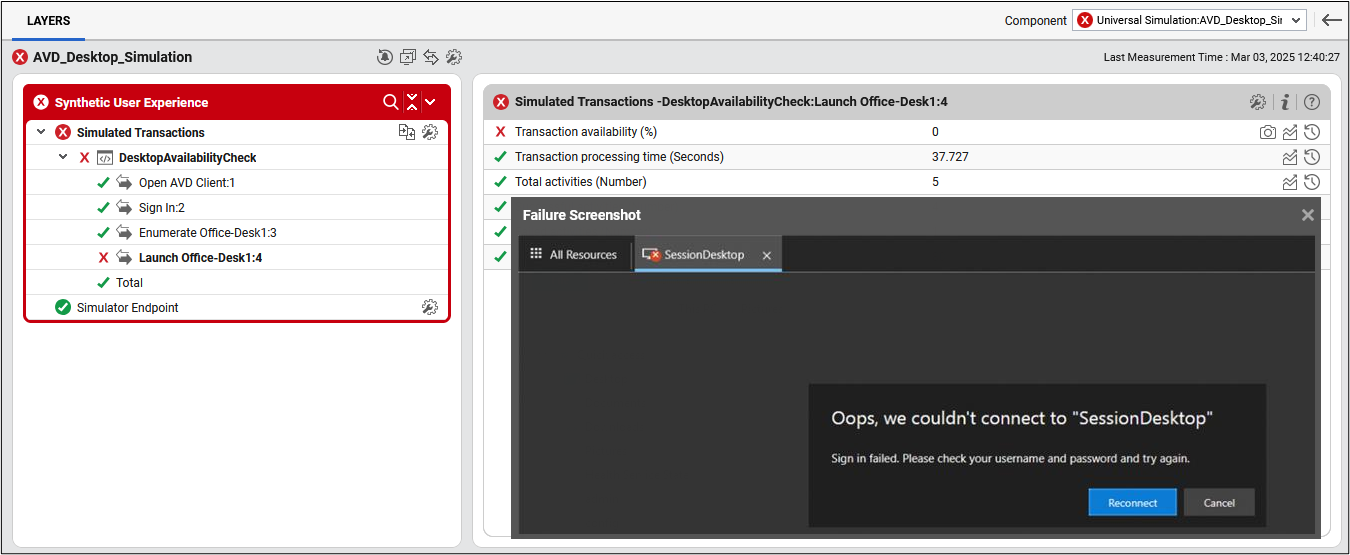This screenshot has width=1350, height=555.
Task: Open history for Total activities row
Action: tap(1312, 182)
